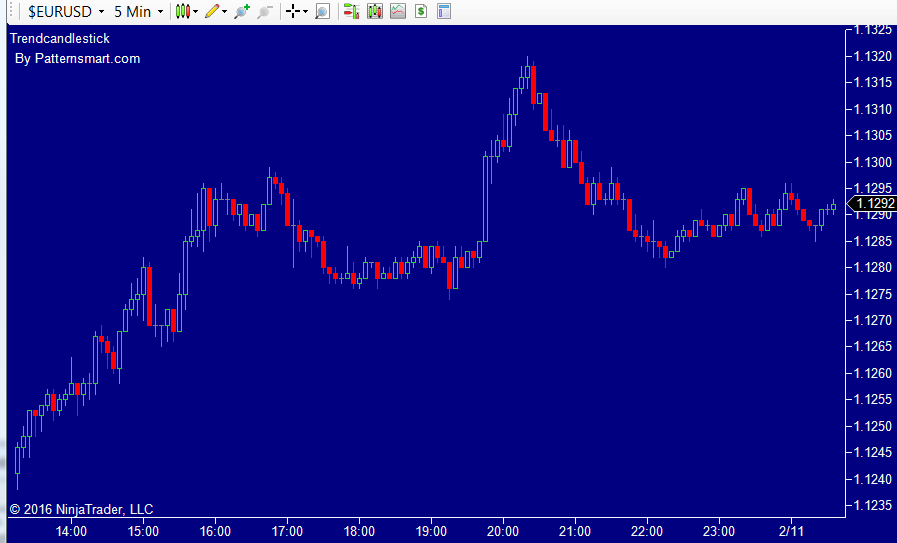Viewport: 897px width, 543px height.
Task: Click the 1.1300 price axis label
Action: [x=872, y=162]
